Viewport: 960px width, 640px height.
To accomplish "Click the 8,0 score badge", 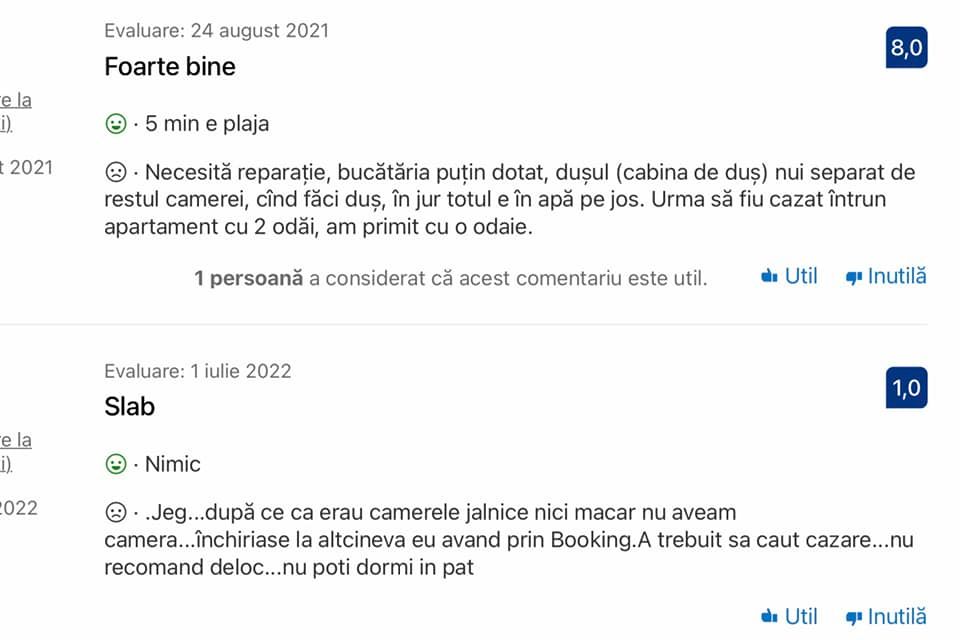I will click(906, 48).
